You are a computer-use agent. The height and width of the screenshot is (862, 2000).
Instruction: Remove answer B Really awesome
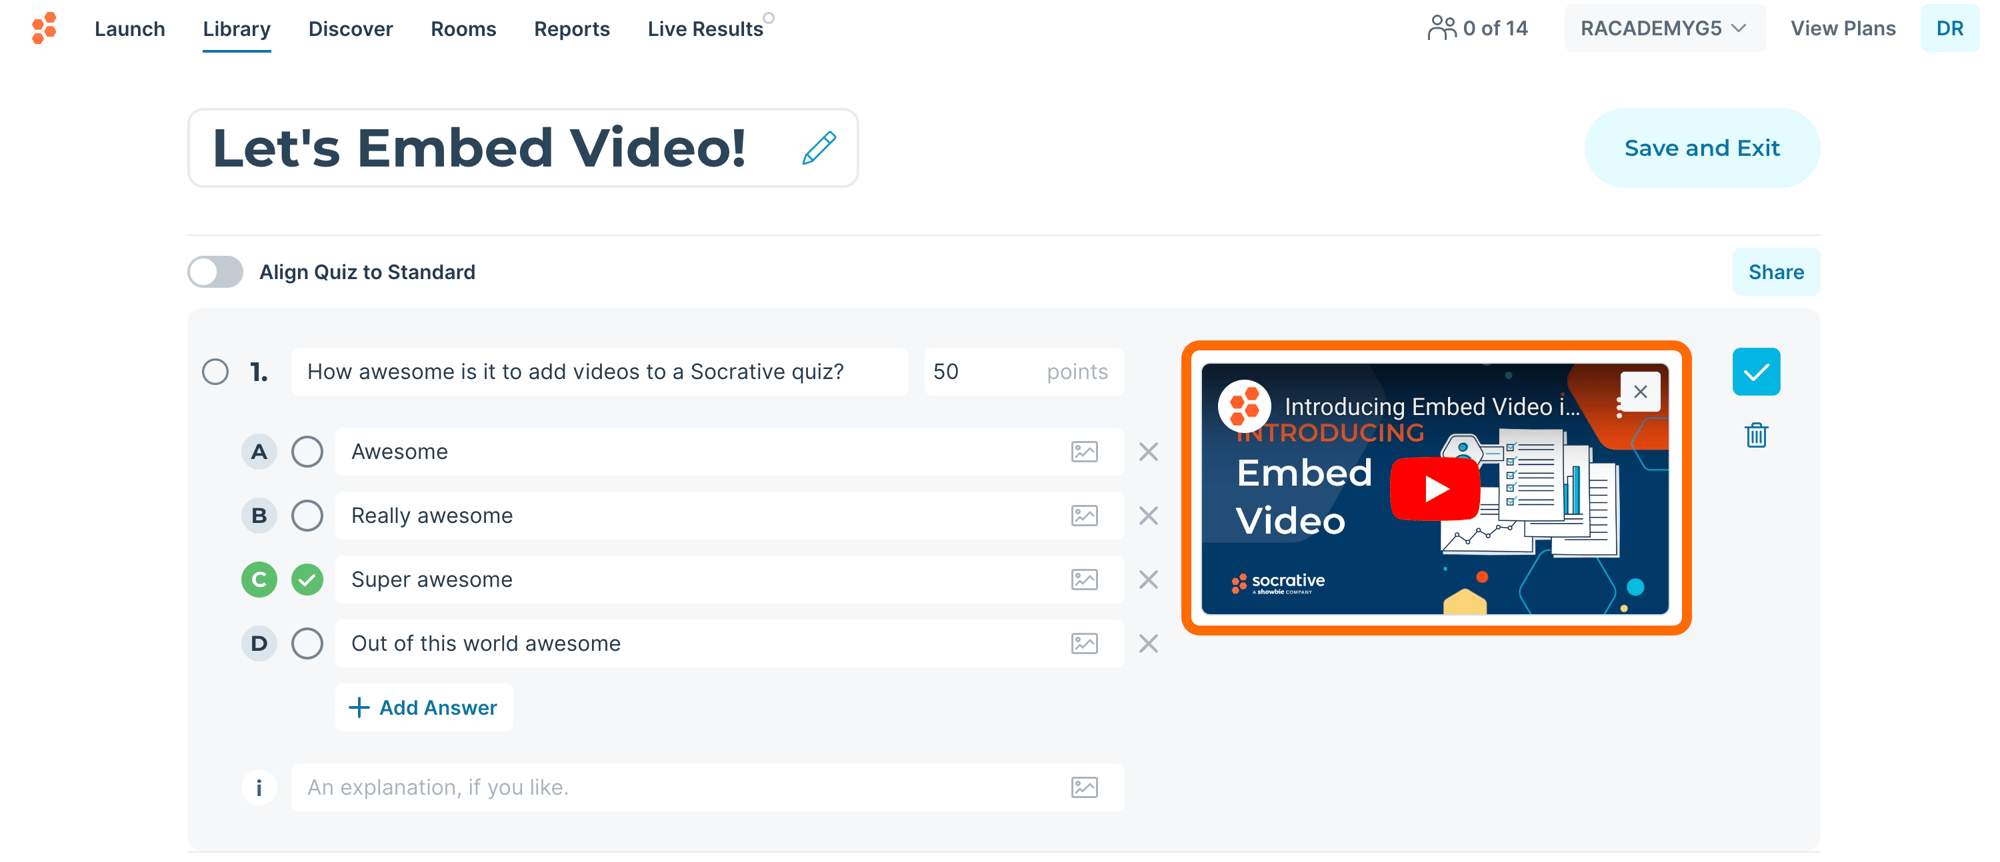pyautogui.click(x=1148, y=516)
